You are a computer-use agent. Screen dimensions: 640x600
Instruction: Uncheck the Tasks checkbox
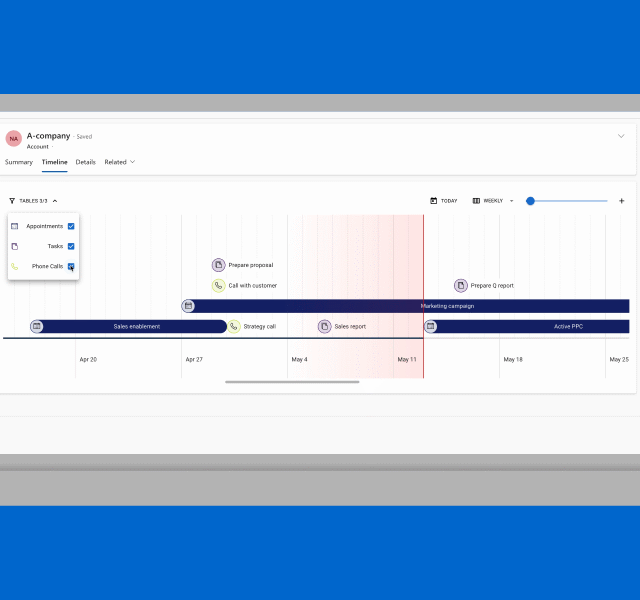click(71, 246)
